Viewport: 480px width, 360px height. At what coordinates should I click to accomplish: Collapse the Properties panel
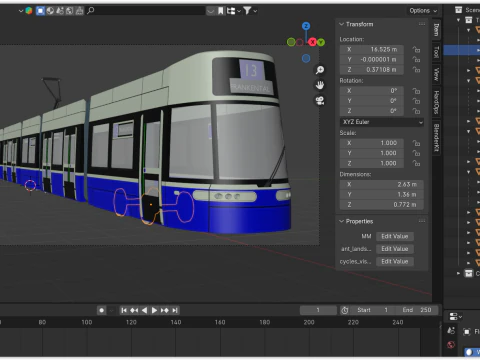(341, 221)
